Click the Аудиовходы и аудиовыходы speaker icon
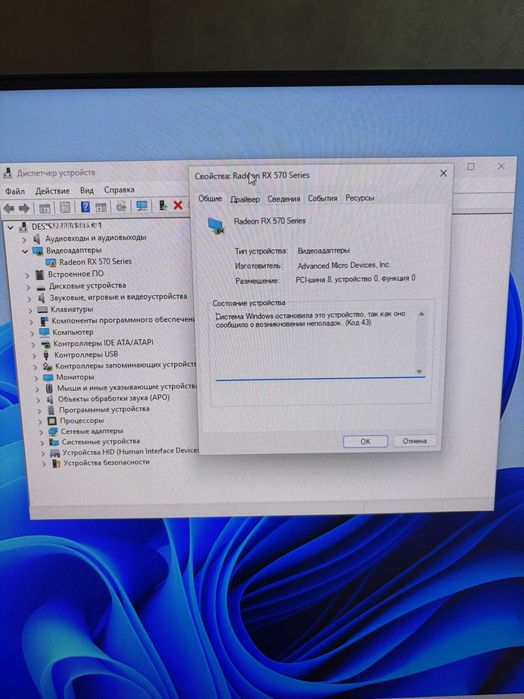The width and height of the screenshot is (524, 699). tap(37, 239)
